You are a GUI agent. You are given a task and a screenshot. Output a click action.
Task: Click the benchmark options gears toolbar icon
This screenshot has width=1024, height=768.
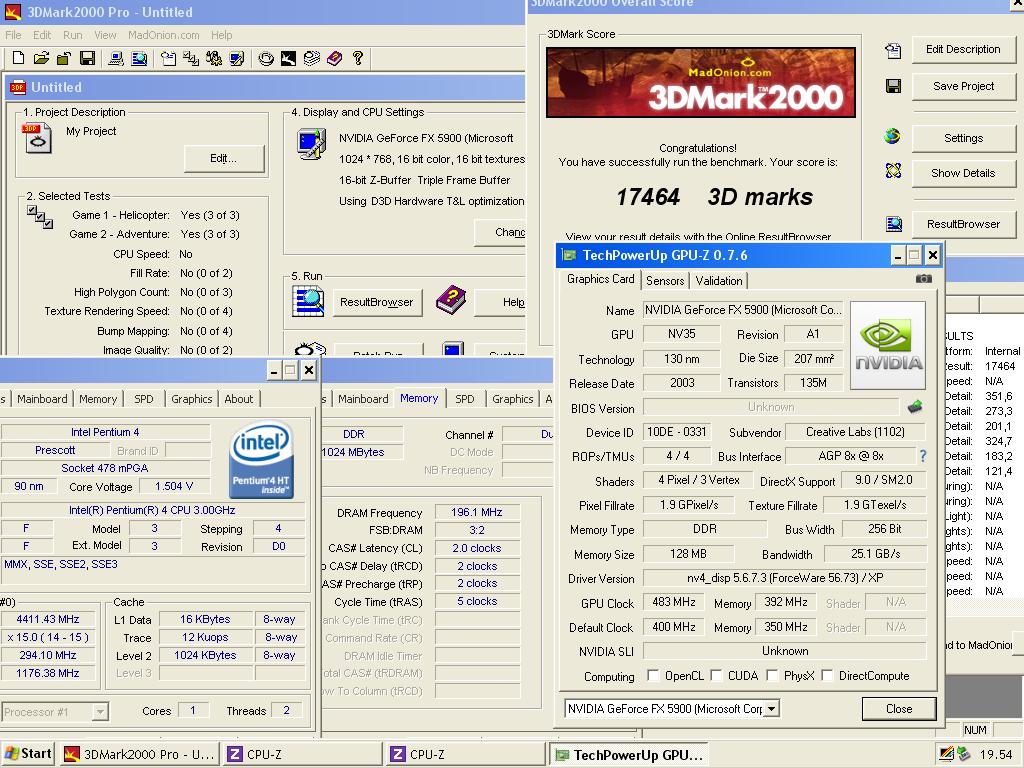[x=214, y=58]
